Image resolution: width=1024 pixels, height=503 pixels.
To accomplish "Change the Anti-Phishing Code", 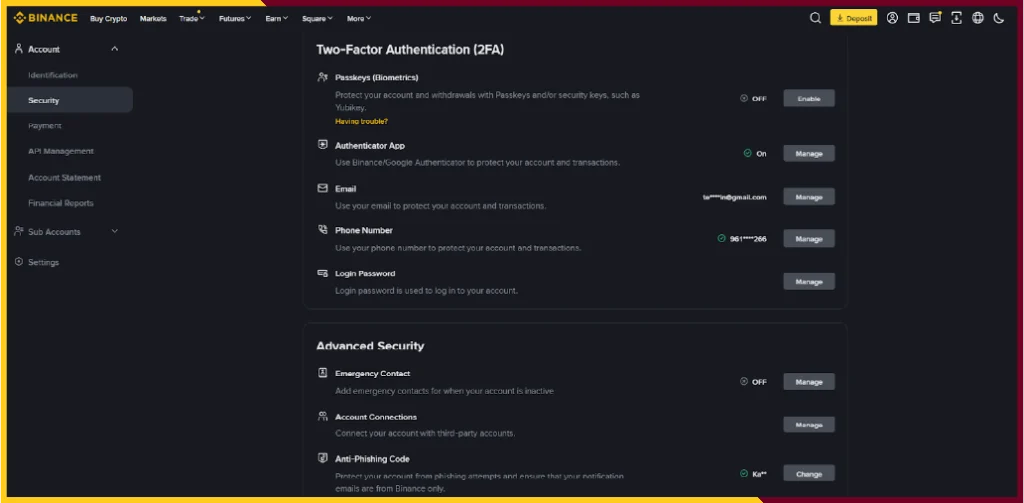I will click(809, 474).
